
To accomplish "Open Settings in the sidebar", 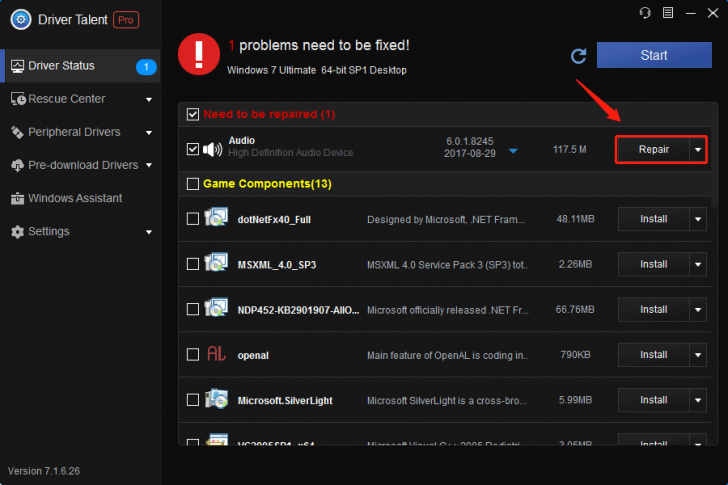I will pos(81,232).
